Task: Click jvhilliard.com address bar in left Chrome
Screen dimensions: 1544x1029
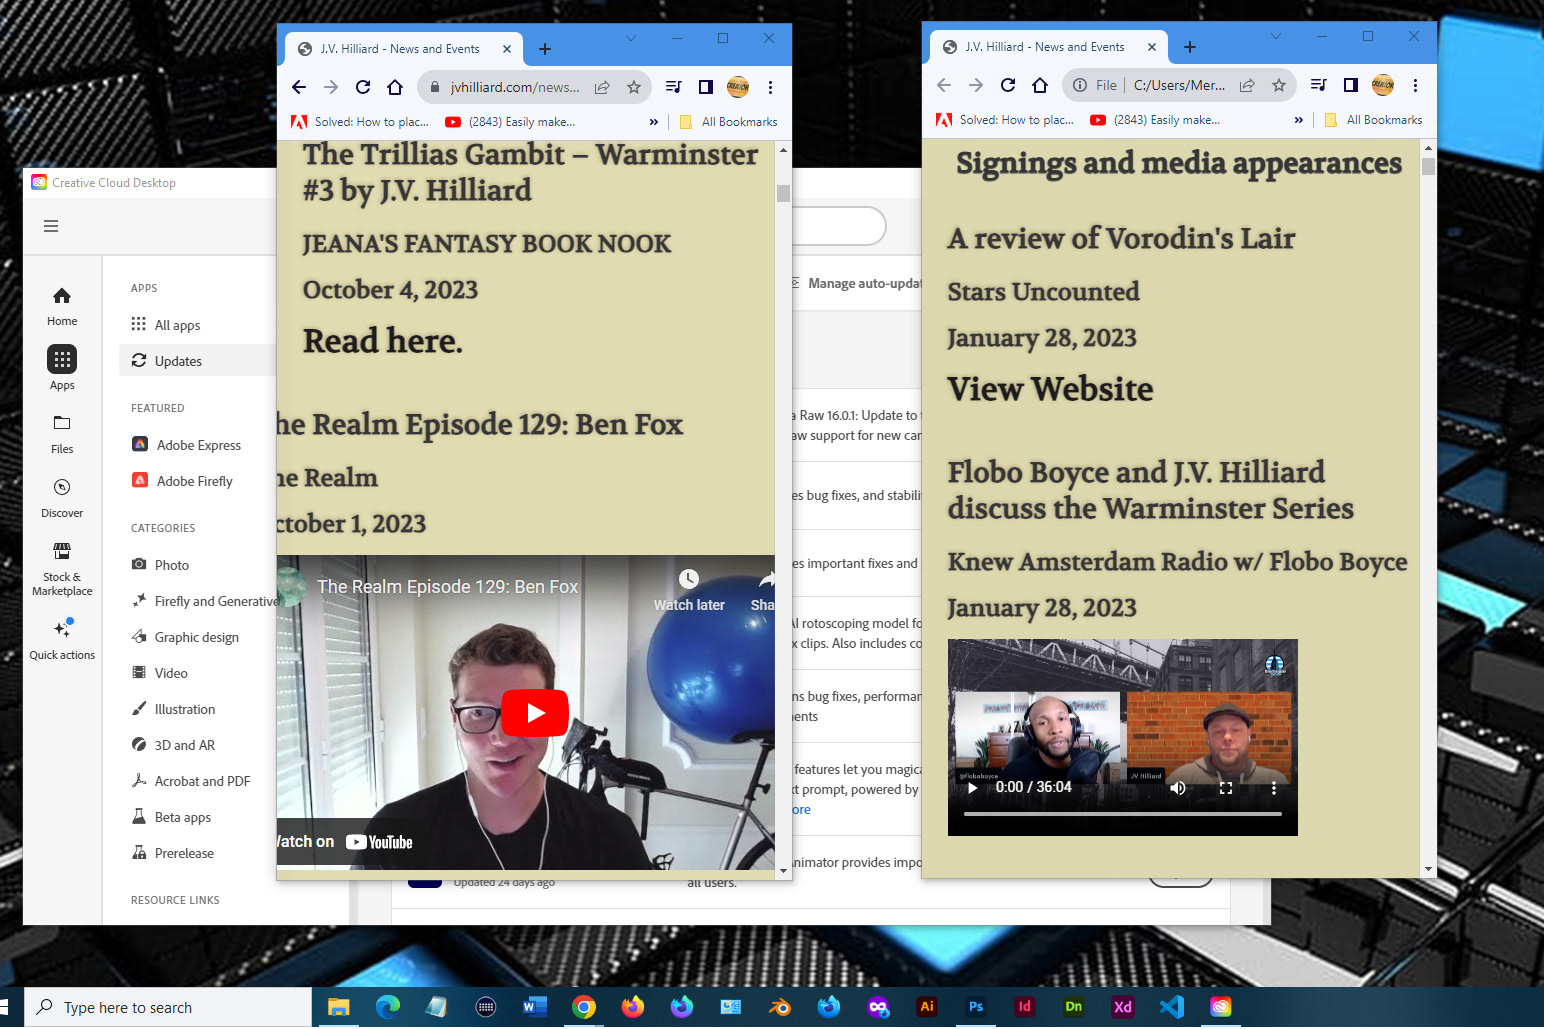Action: point(514,87)
